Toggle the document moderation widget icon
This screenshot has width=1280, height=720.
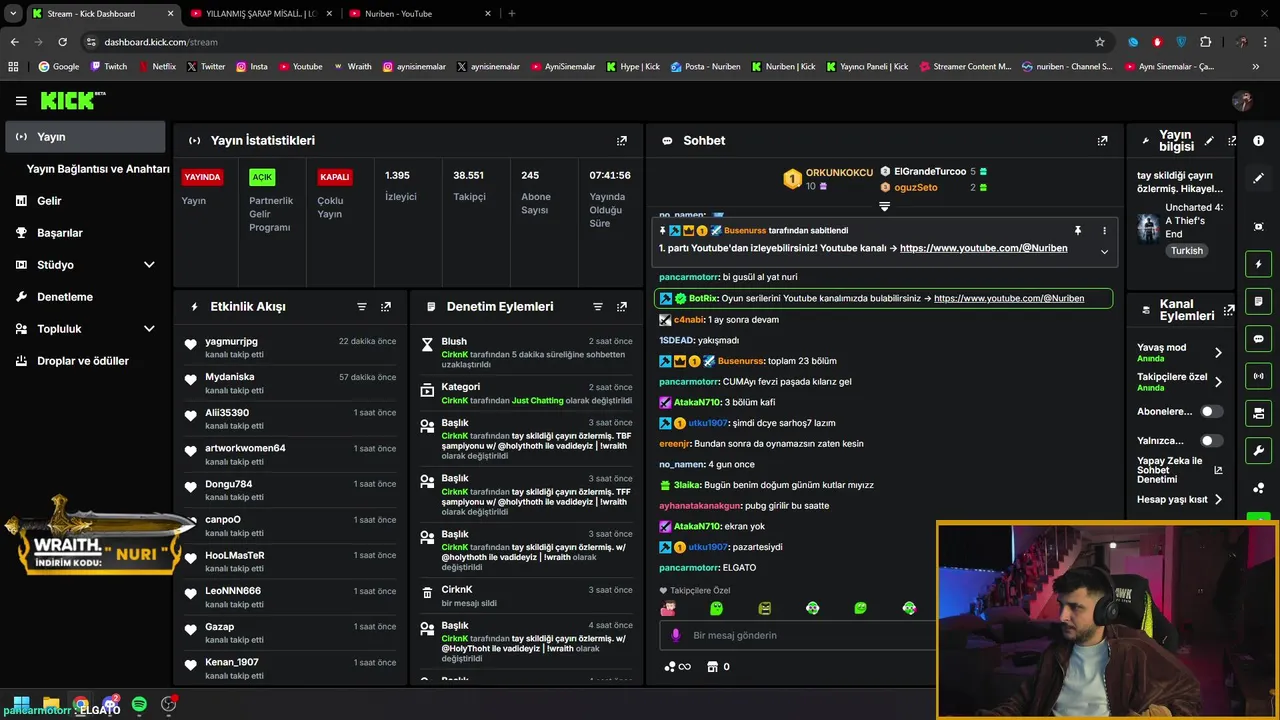coord(1259,301)
